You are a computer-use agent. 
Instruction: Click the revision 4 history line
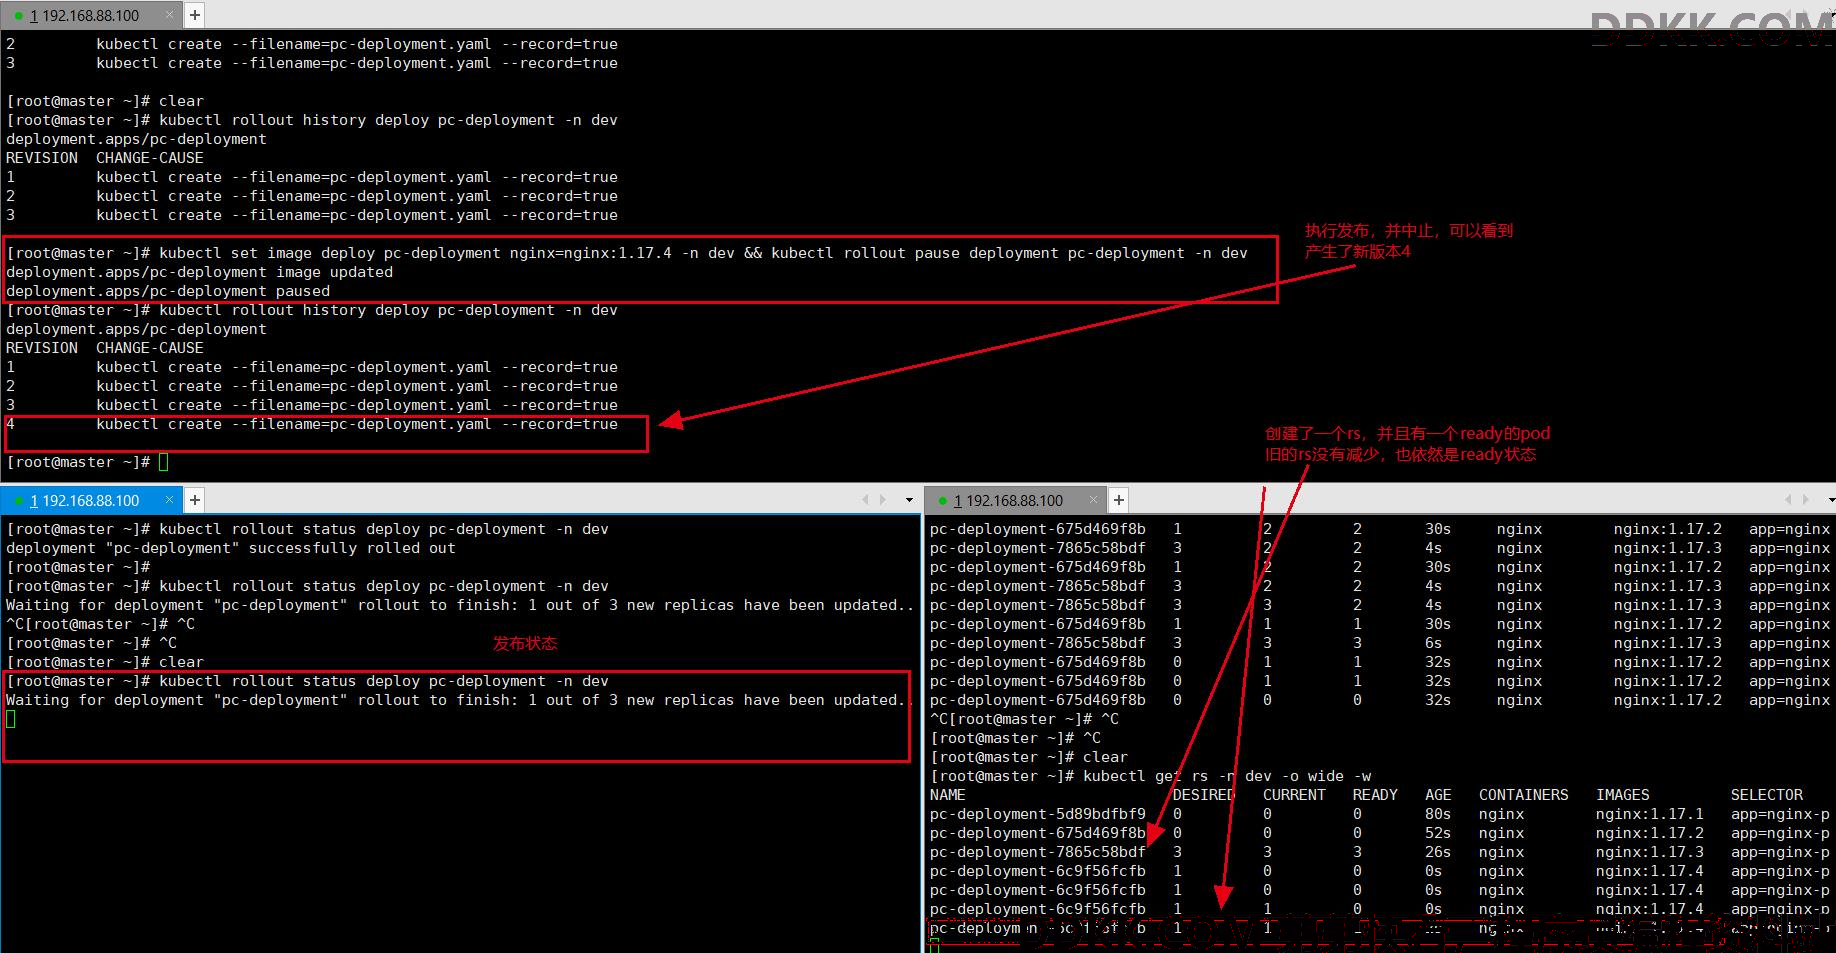(312, 424)
